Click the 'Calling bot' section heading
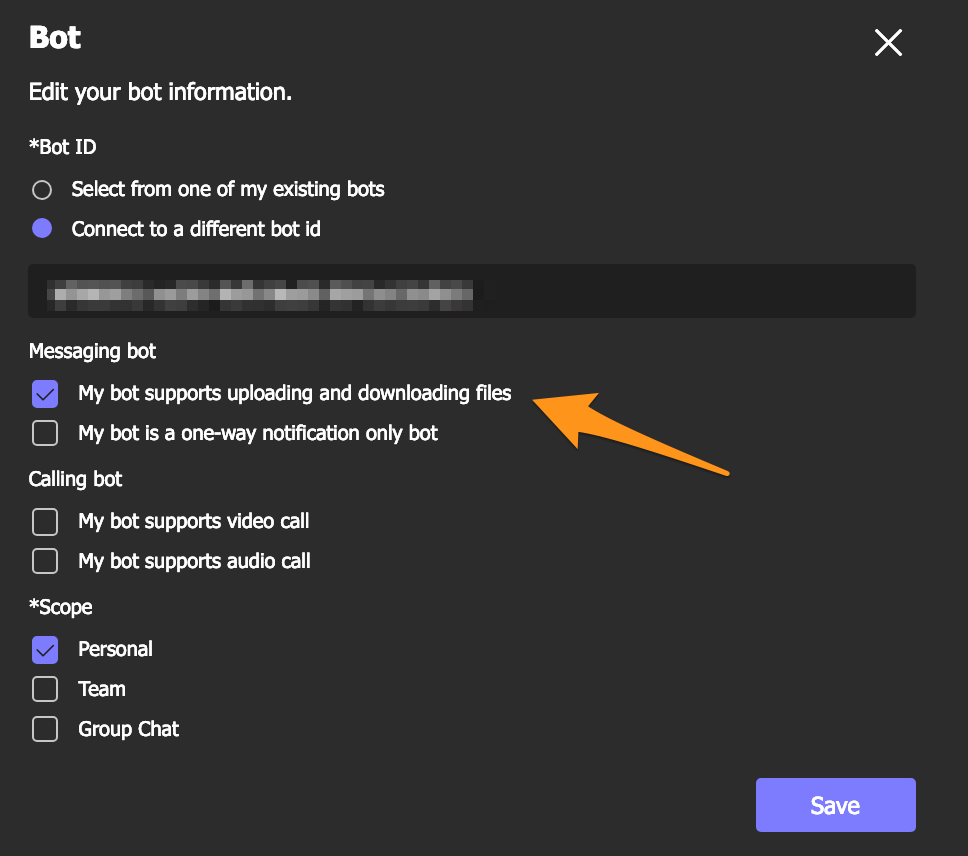The height and width of the screenshot is (856, 968). (x=75, y=479)
